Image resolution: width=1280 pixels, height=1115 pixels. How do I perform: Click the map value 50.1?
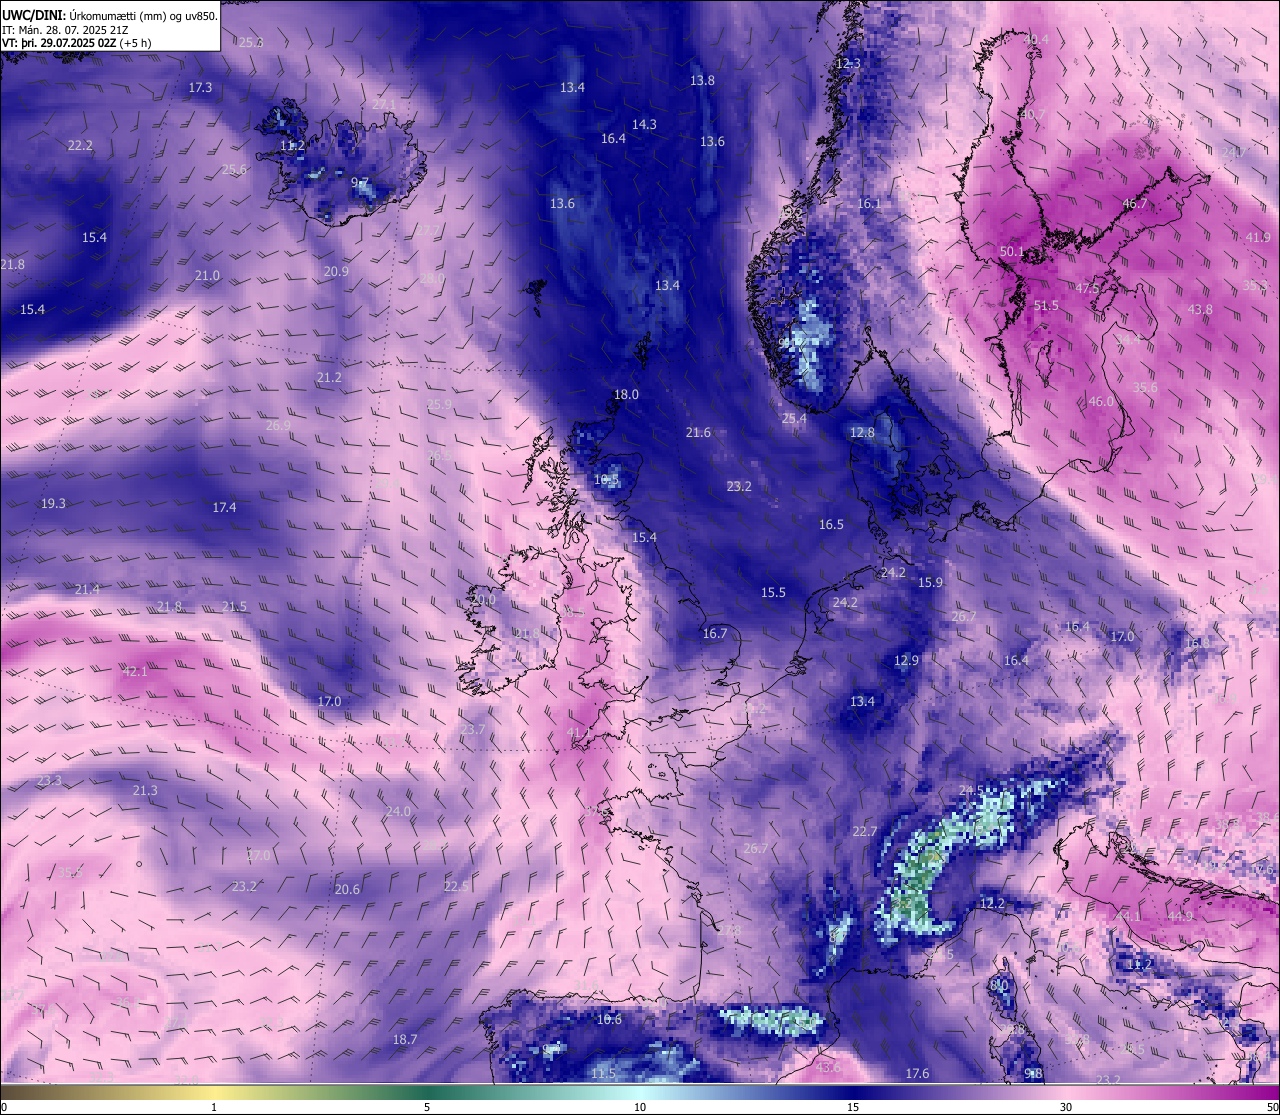[1012, 252]
